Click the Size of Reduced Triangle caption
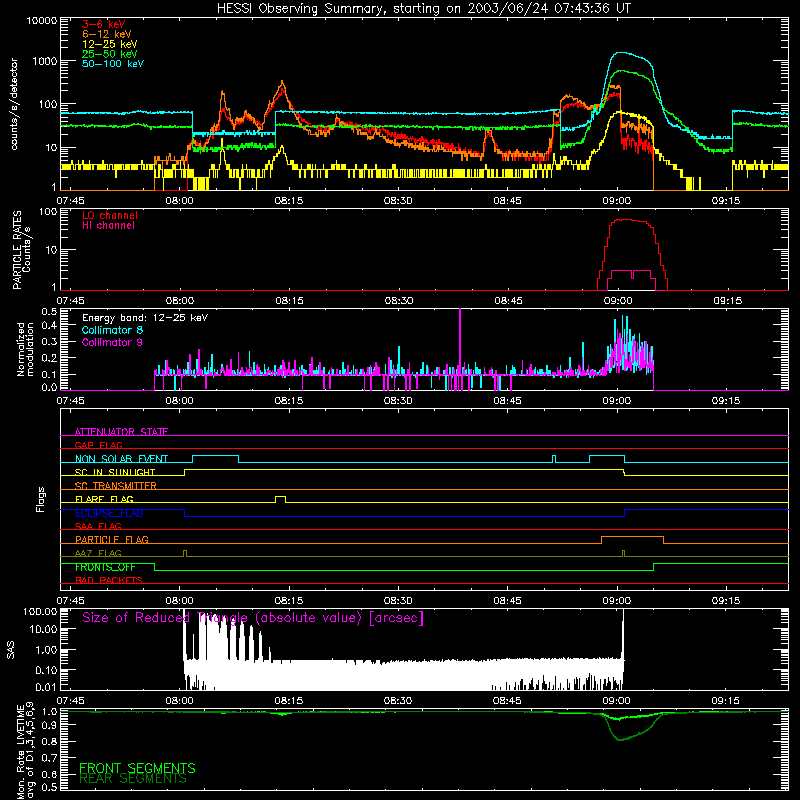This screenshot has height=800, width=800. [x=253, y=618]
